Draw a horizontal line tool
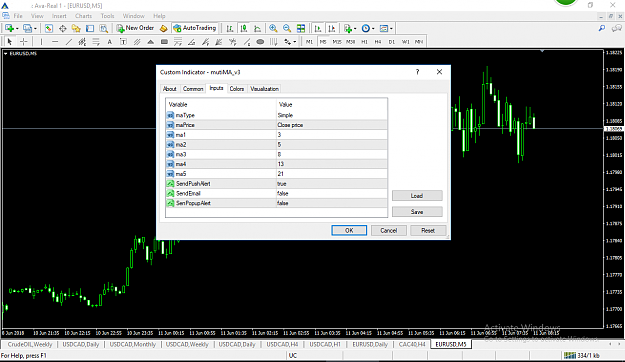This screenshot has width=625, height=362. click(55, 41)
